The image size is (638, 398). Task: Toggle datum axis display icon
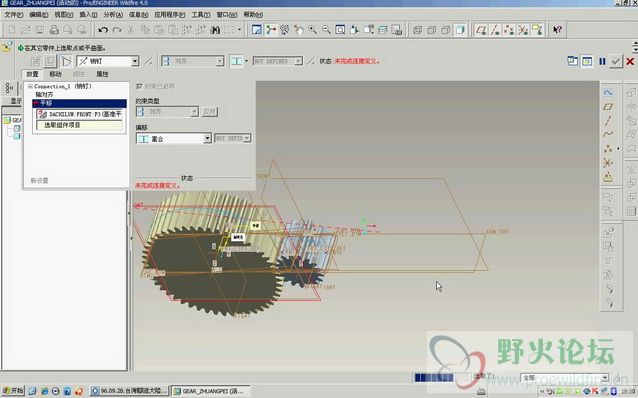(495, 30)
